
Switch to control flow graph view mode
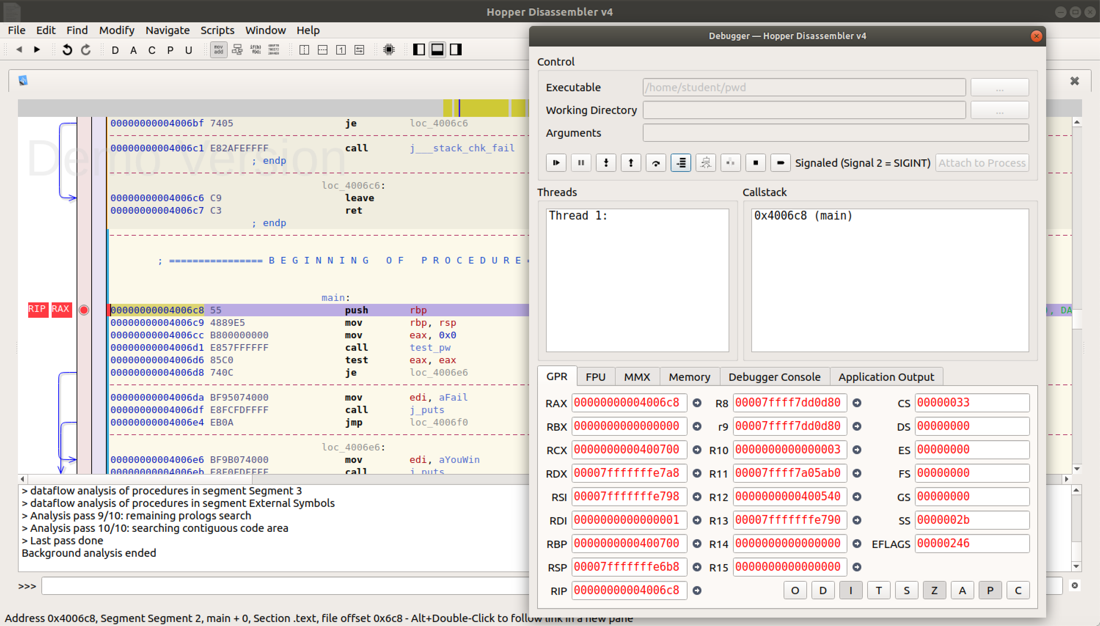click(x=237, y=50)
